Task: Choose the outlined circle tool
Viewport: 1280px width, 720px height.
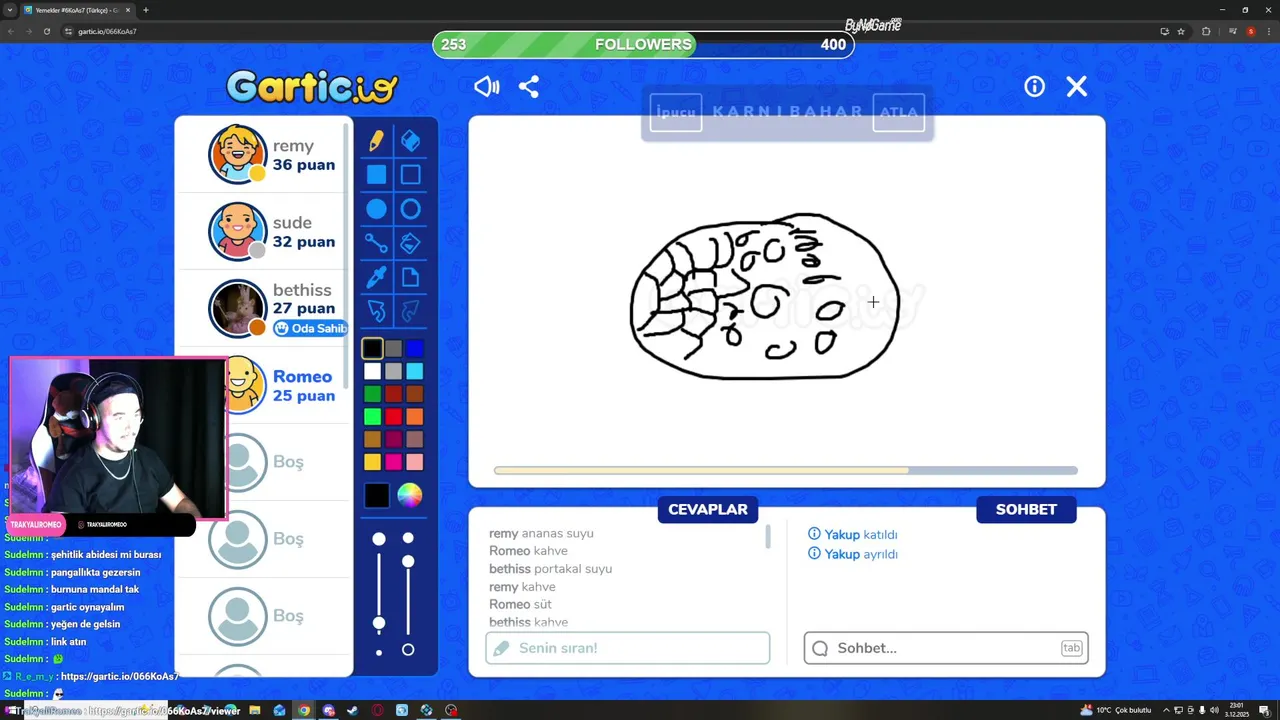Action: tap(410, 209)
